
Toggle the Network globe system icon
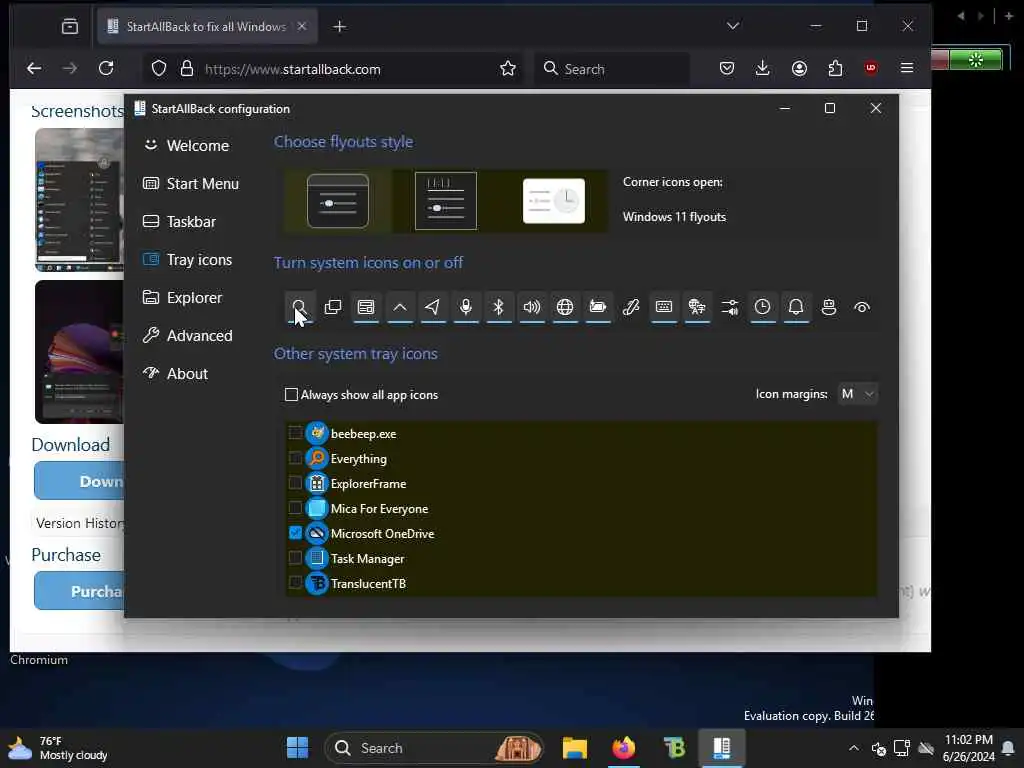[x=565, y=307]
